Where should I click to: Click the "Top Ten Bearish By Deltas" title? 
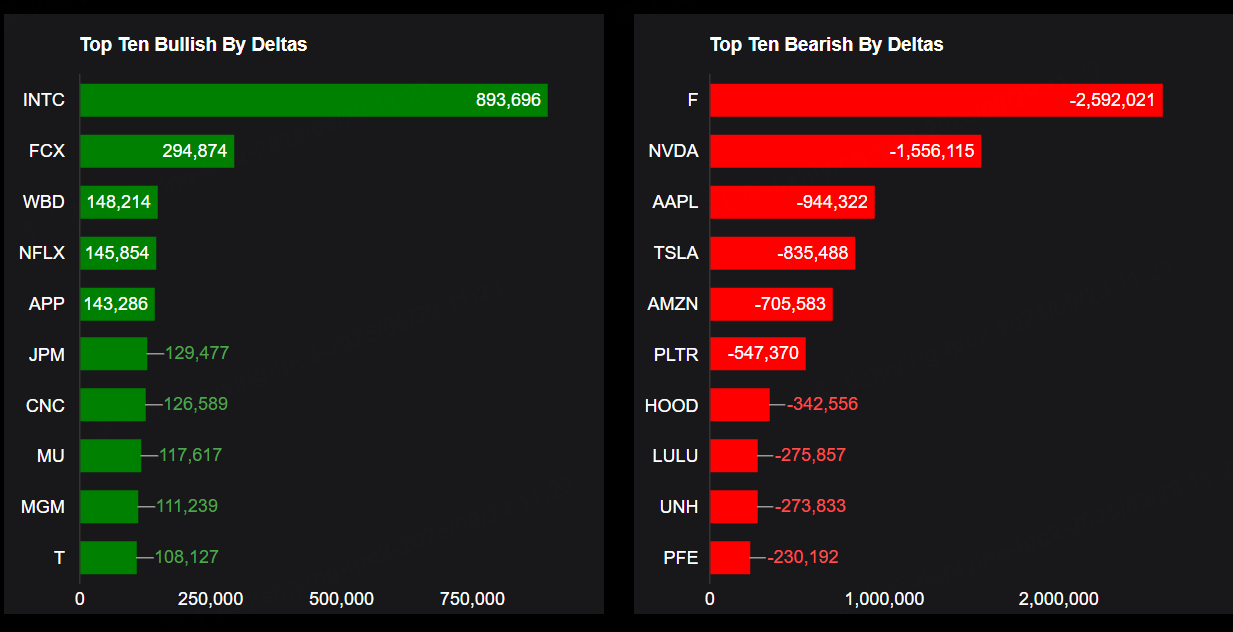click(x=826, y=44)
